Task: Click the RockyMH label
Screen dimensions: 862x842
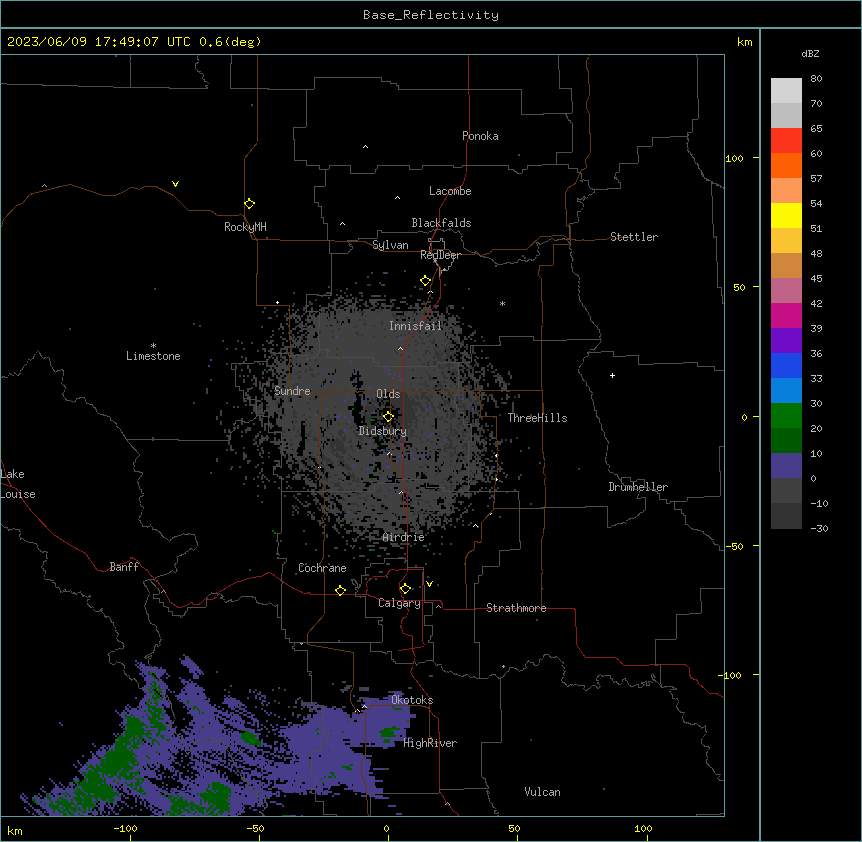Action: point(245,227)
